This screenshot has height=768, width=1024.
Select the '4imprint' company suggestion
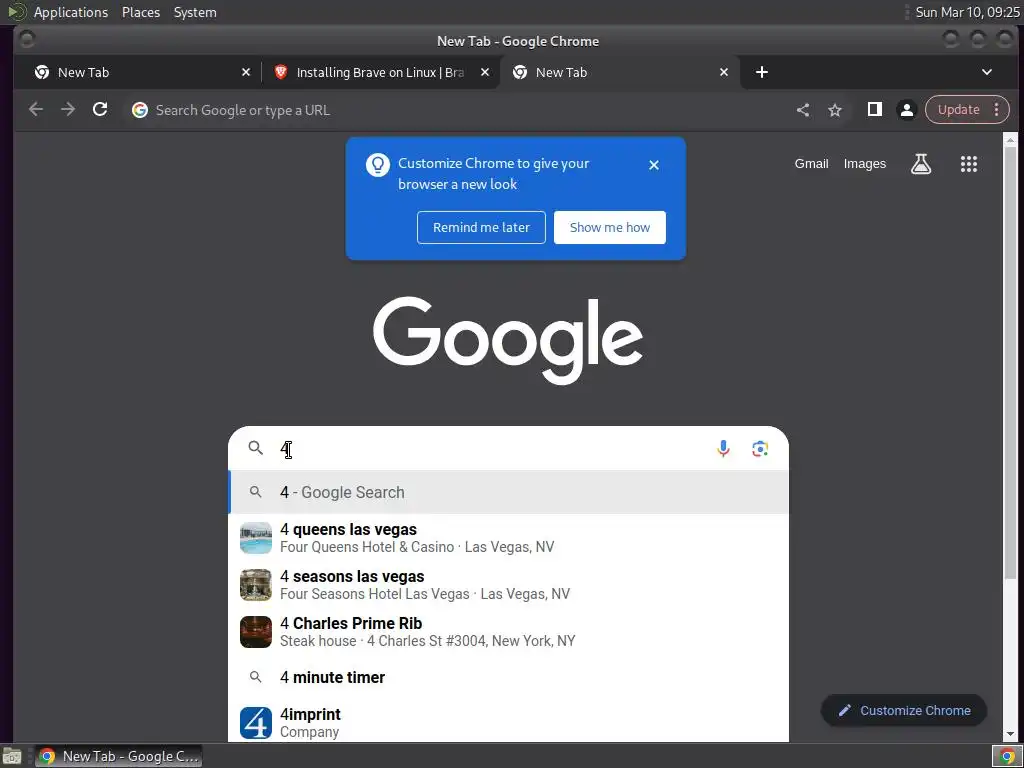(508, 722)
